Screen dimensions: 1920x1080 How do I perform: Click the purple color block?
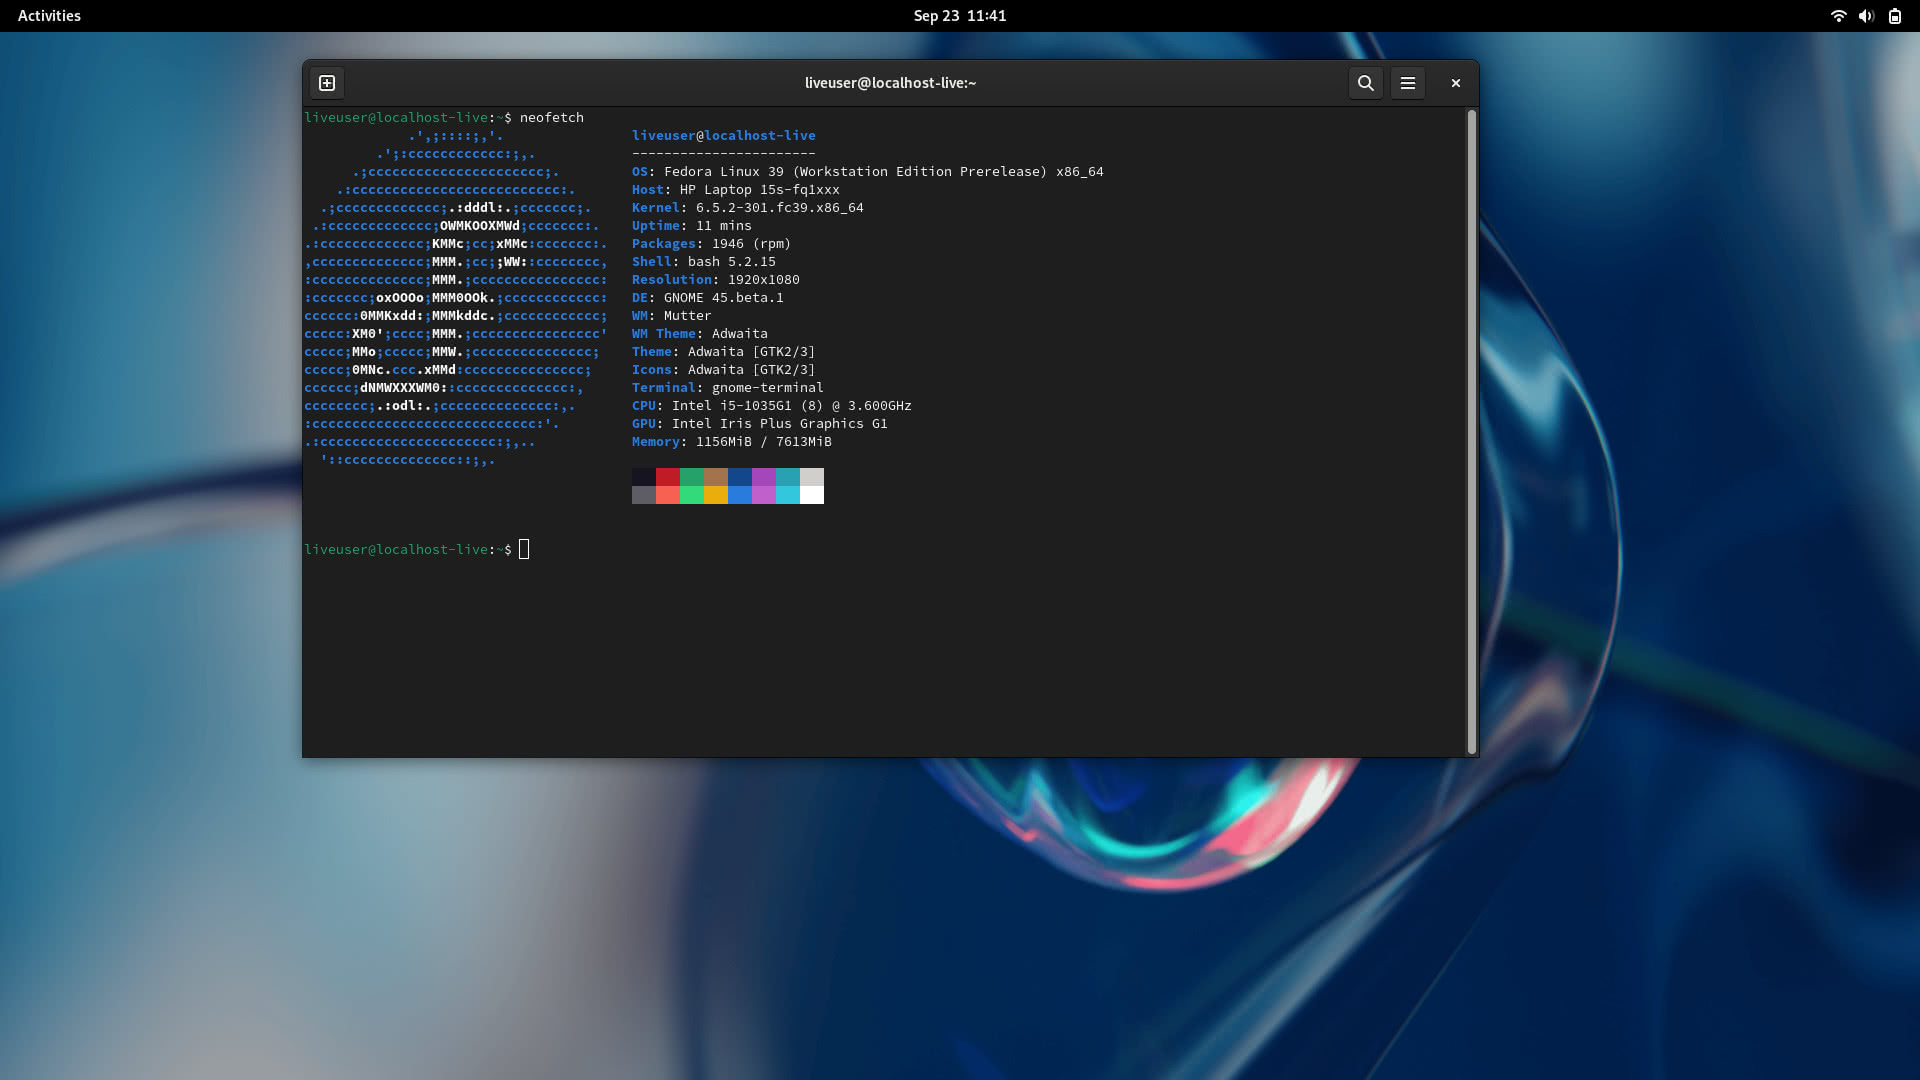click(x=763, y=477)
